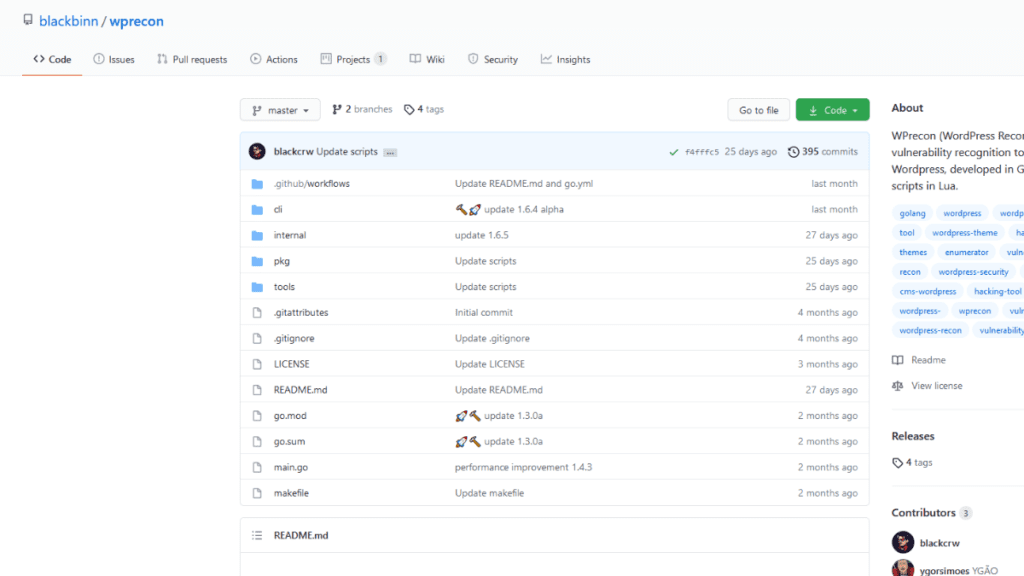Open the Issues tab

coord(114,59)
